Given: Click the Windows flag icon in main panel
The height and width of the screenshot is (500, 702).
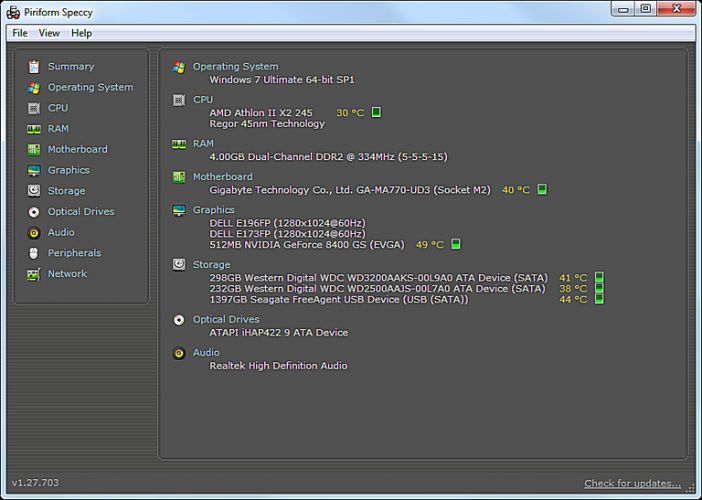Looking at the screenshot, I should tap(179, 67).
